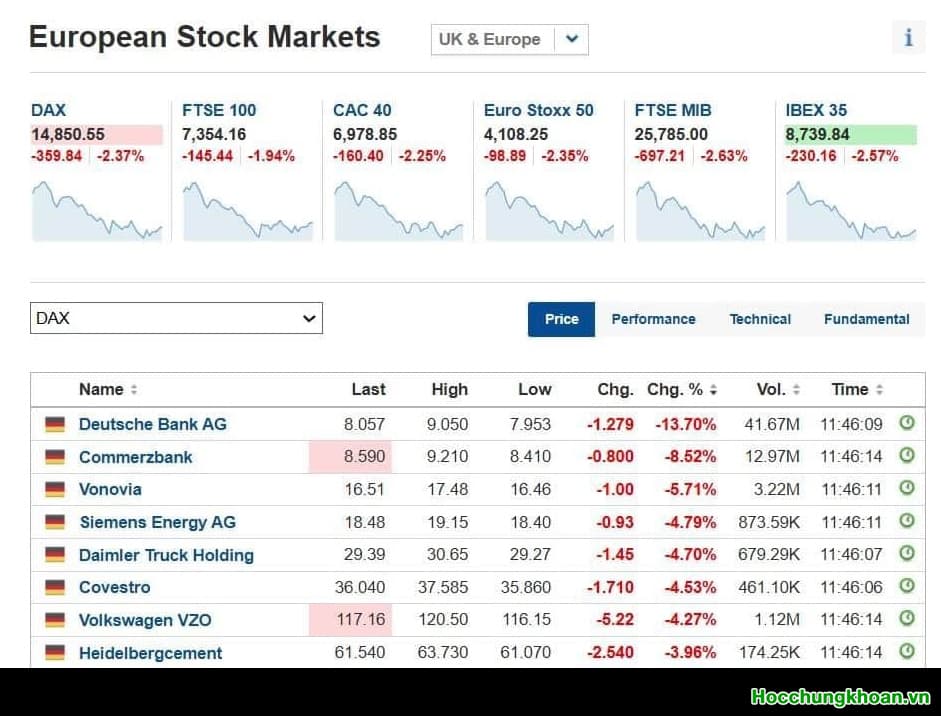Expand the DAX index selector
The image size is (941, 716).
point(176,318)
